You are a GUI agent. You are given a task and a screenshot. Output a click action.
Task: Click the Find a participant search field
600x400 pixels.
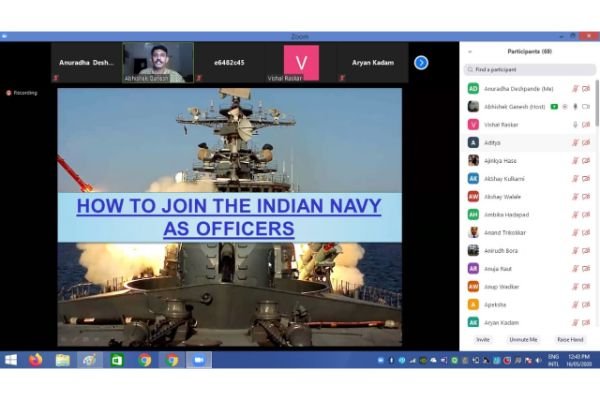pyautogui.click(x=530, y=70)
